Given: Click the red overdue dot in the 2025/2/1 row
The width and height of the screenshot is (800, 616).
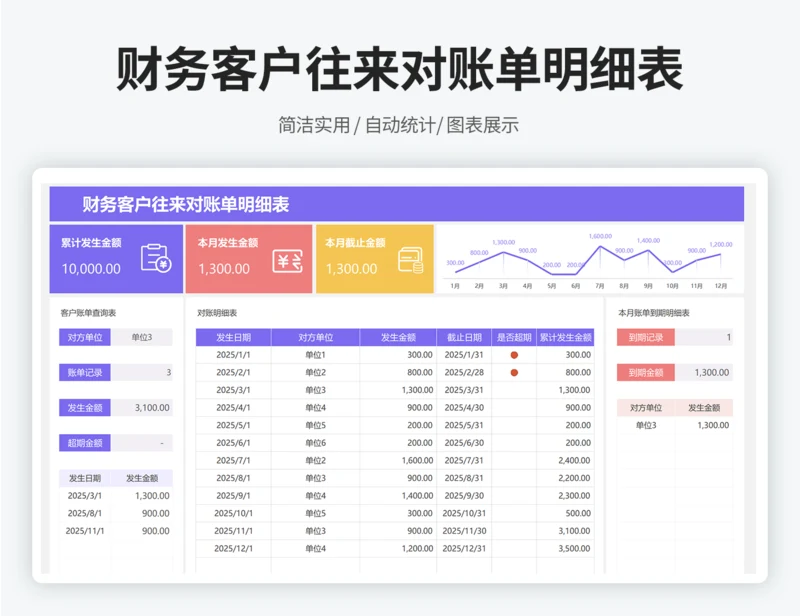Looking at the screenshot, I should tap(514, 373).
